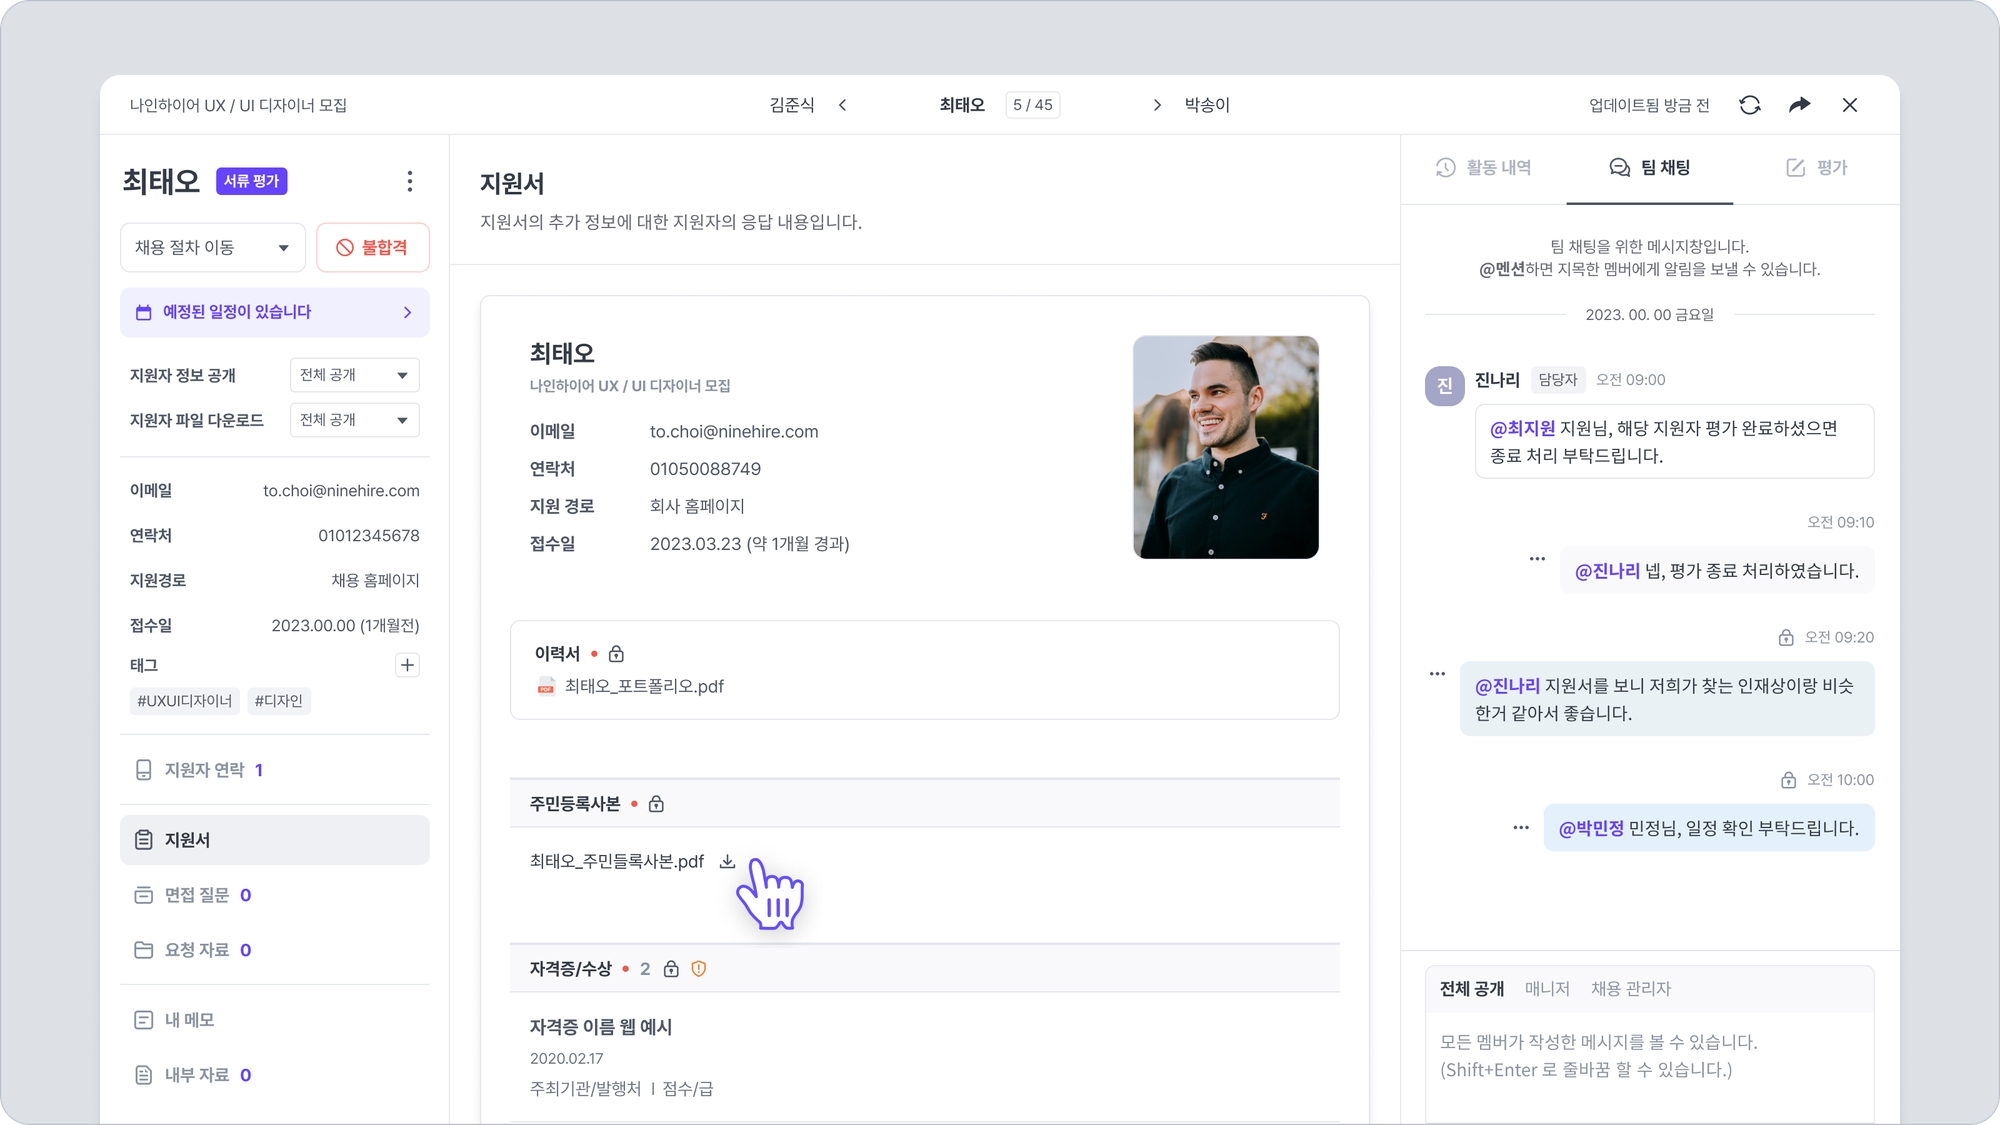Open 지원자 파일 다운로드 dropdown

[354, 420]
